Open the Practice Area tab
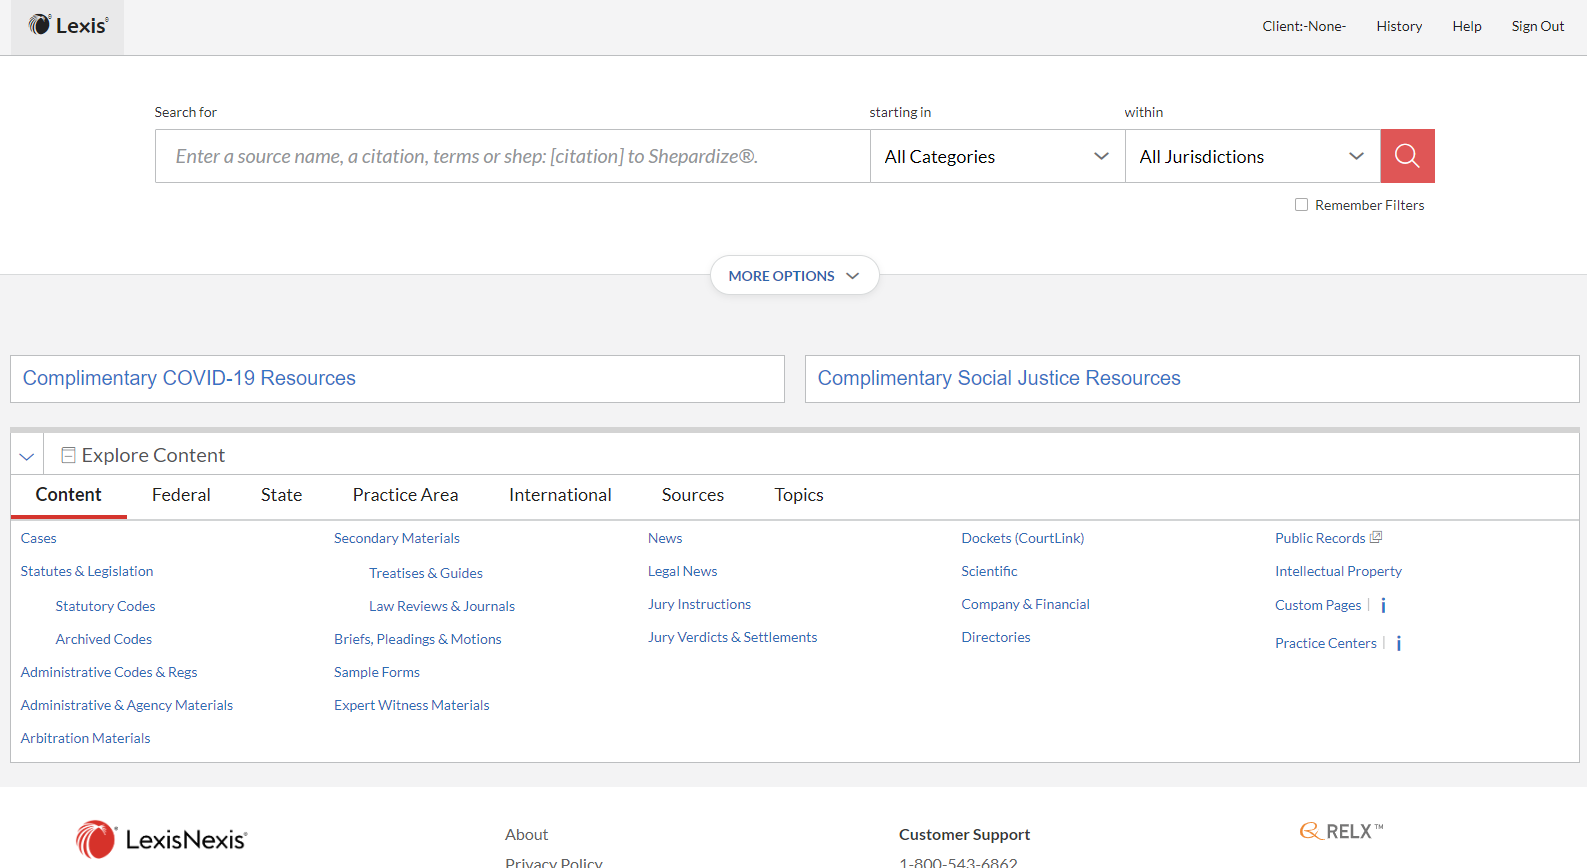Screen dimensions: 1587x868 click(405, 495)
